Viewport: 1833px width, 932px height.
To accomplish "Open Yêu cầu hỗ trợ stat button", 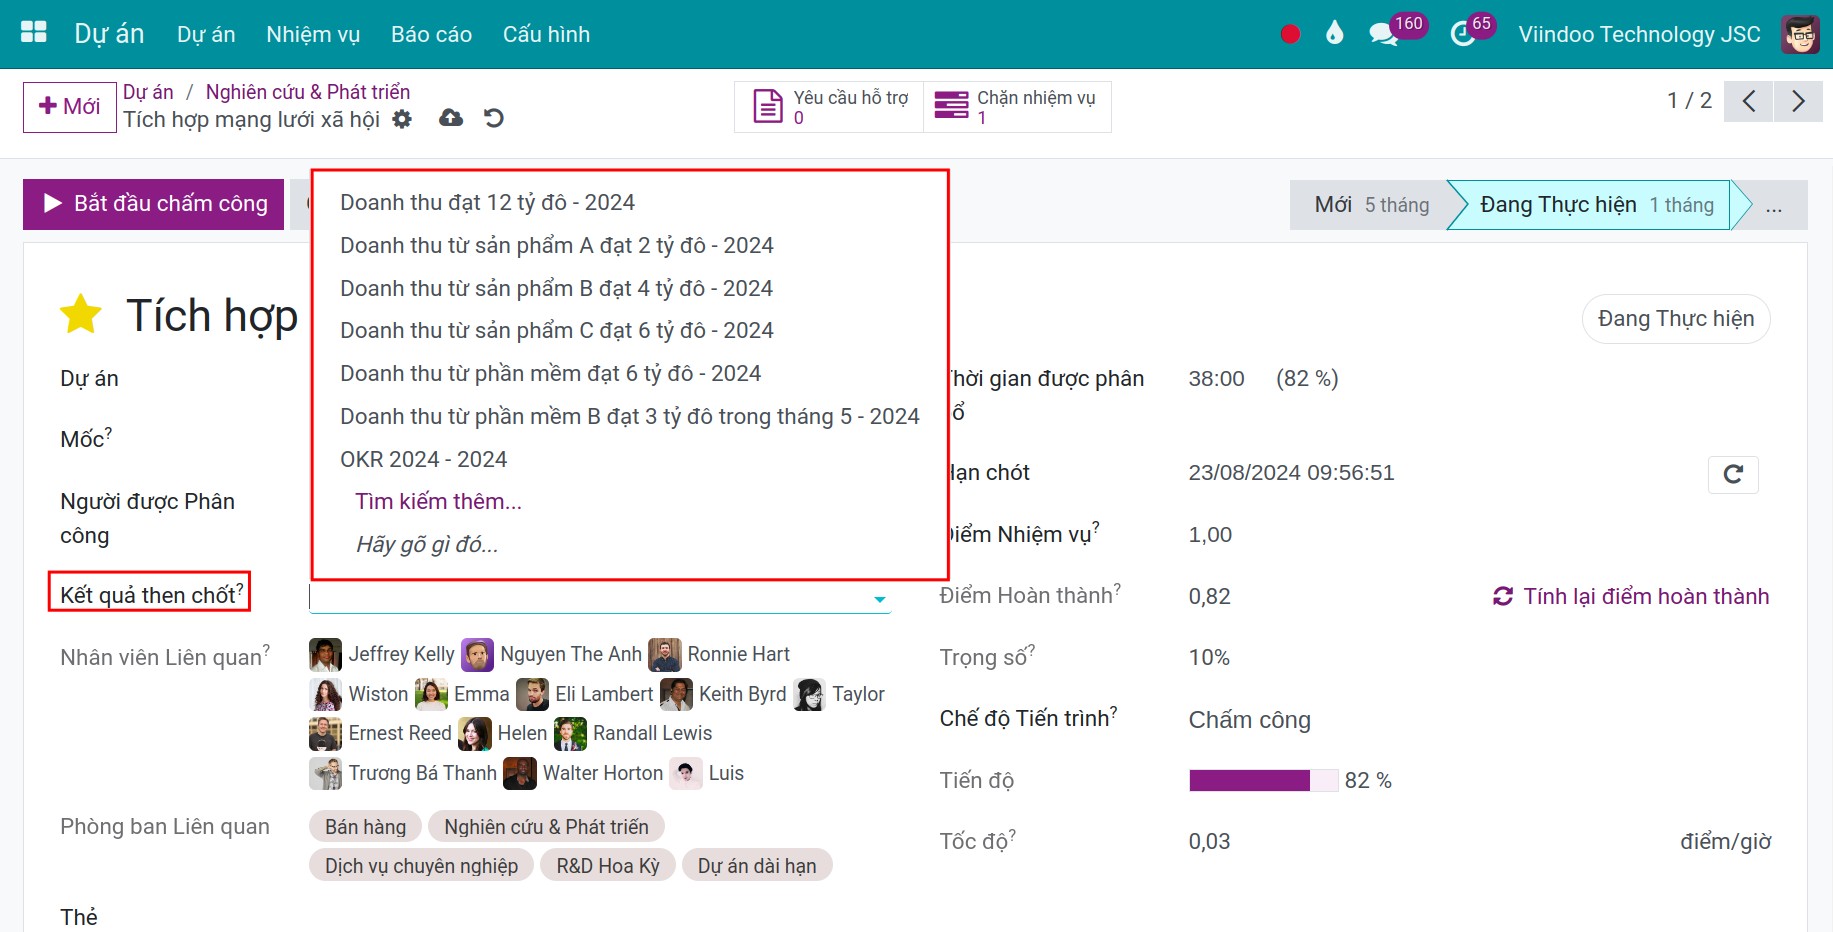I will [829, 106].
